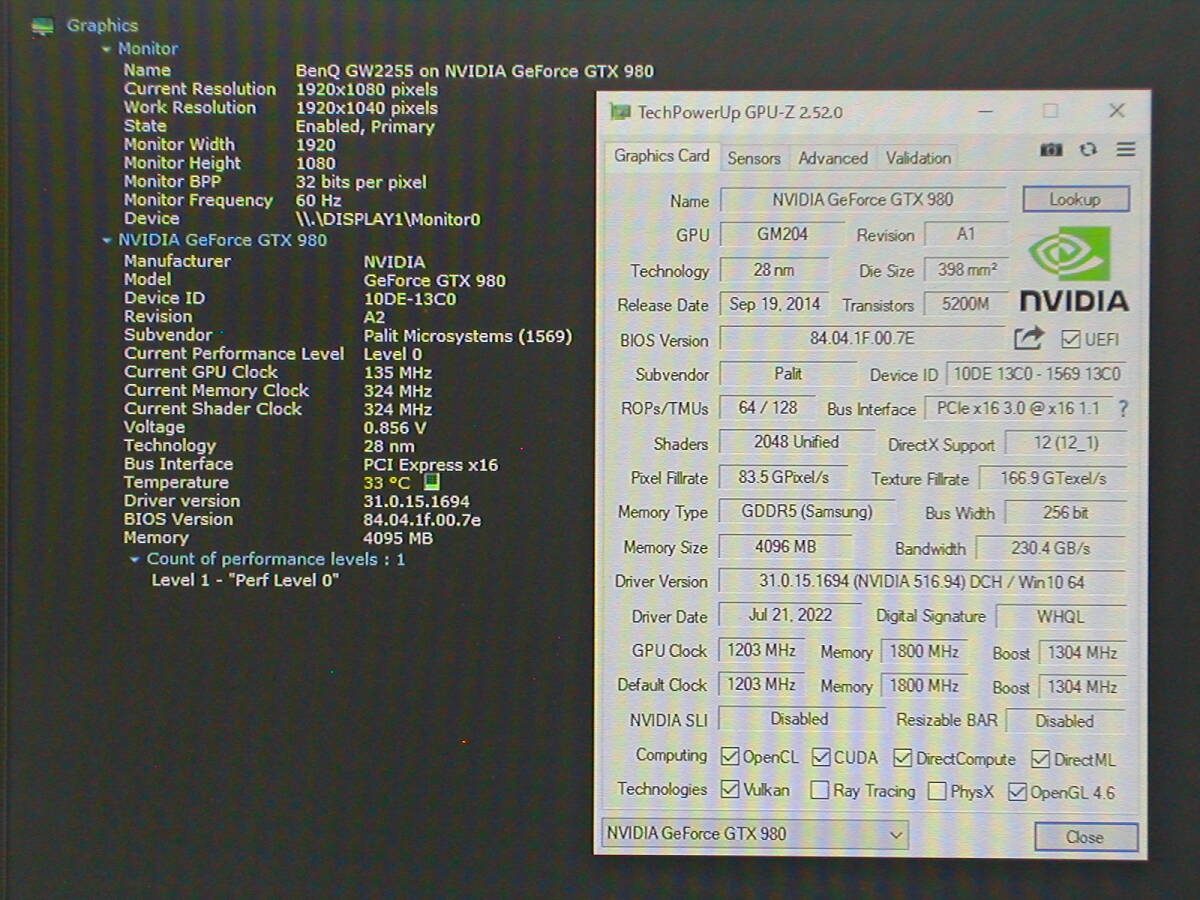Click the BIOS share/export arrow icon
Image resolution: width=1200 pixels, height=900 pixels.
1028,338
